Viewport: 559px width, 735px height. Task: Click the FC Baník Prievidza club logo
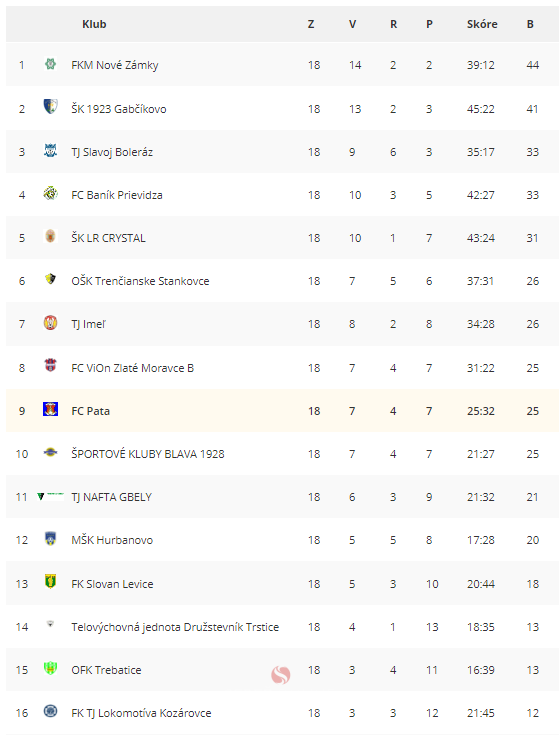click(x=50, y=193)
